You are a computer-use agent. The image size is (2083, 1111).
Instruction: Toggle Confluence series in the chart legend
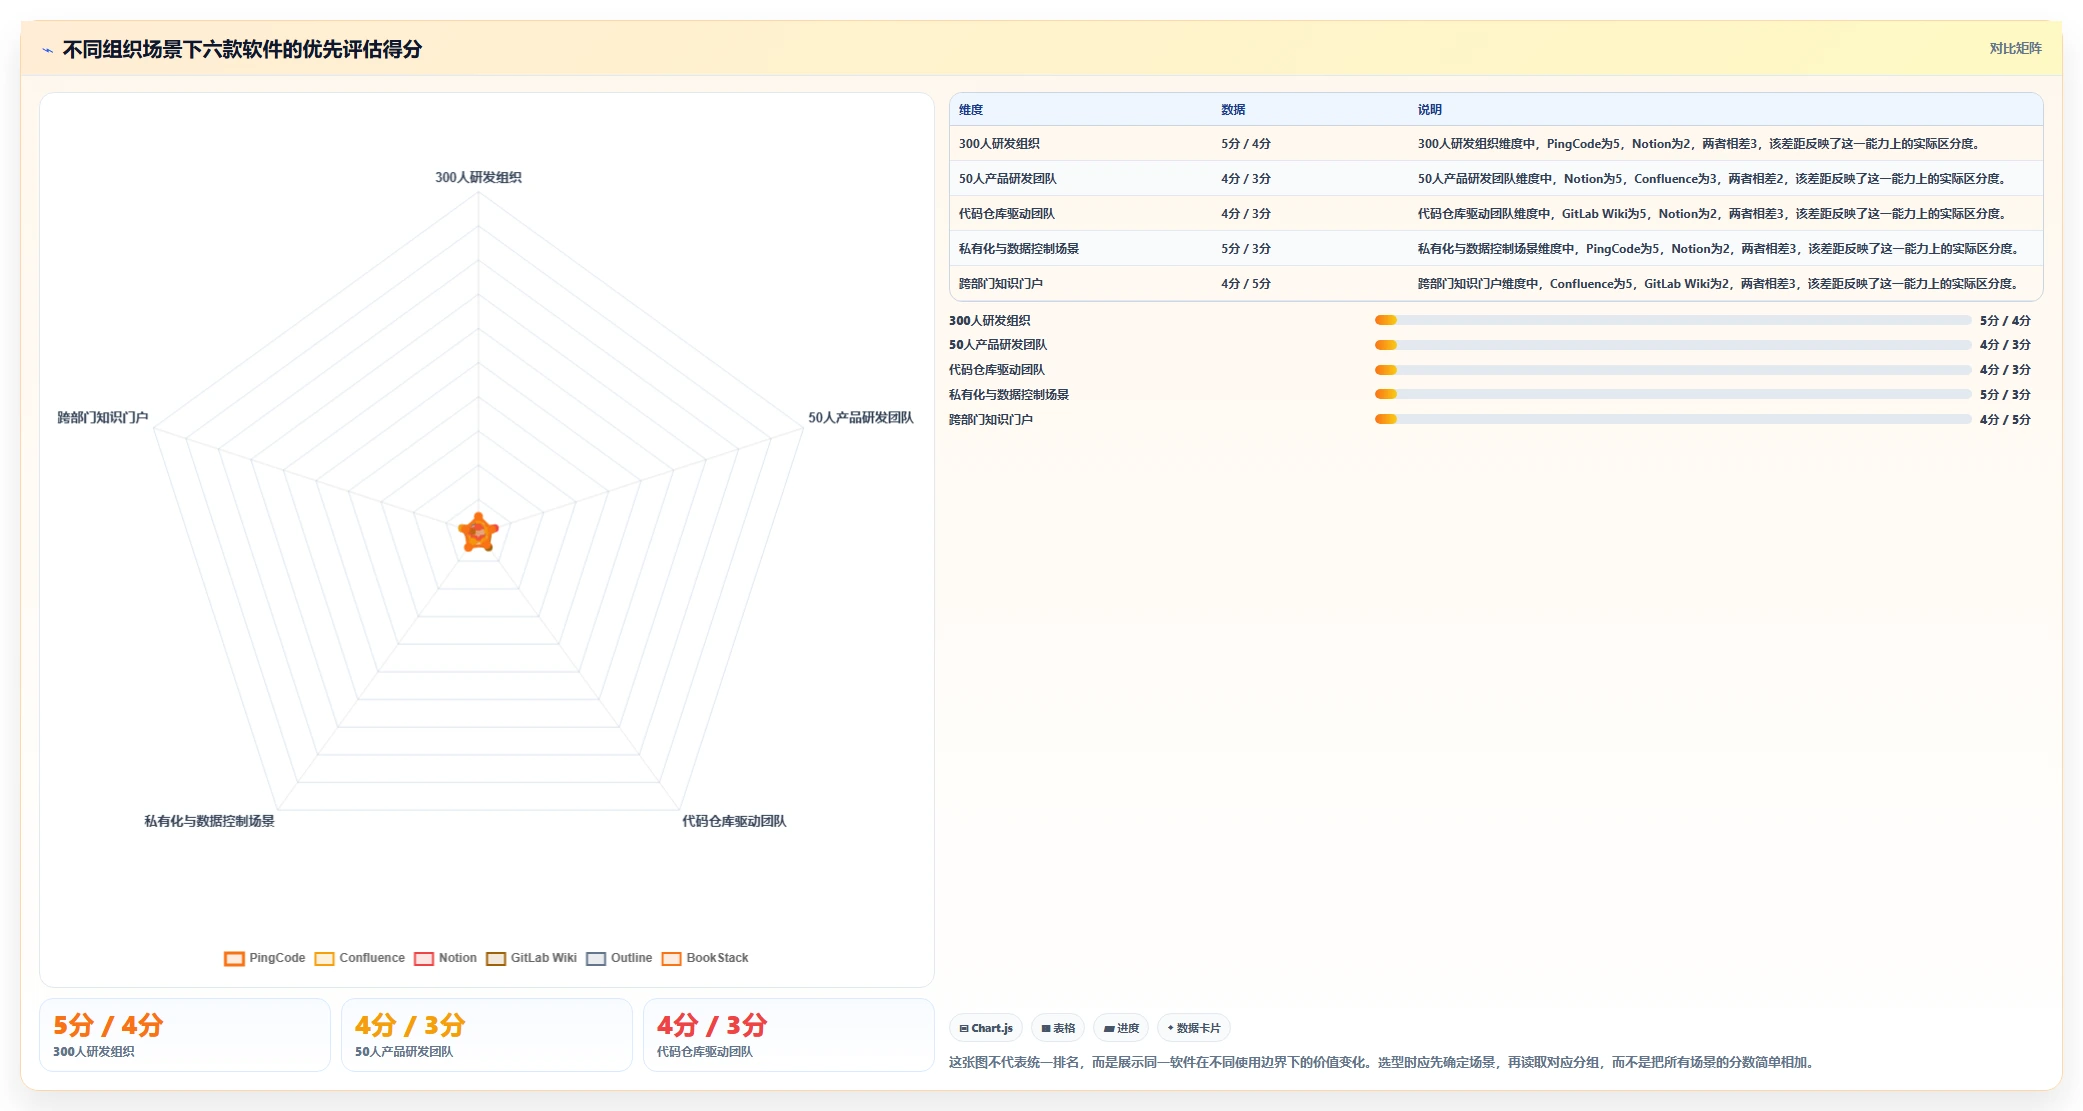point(360,958)
